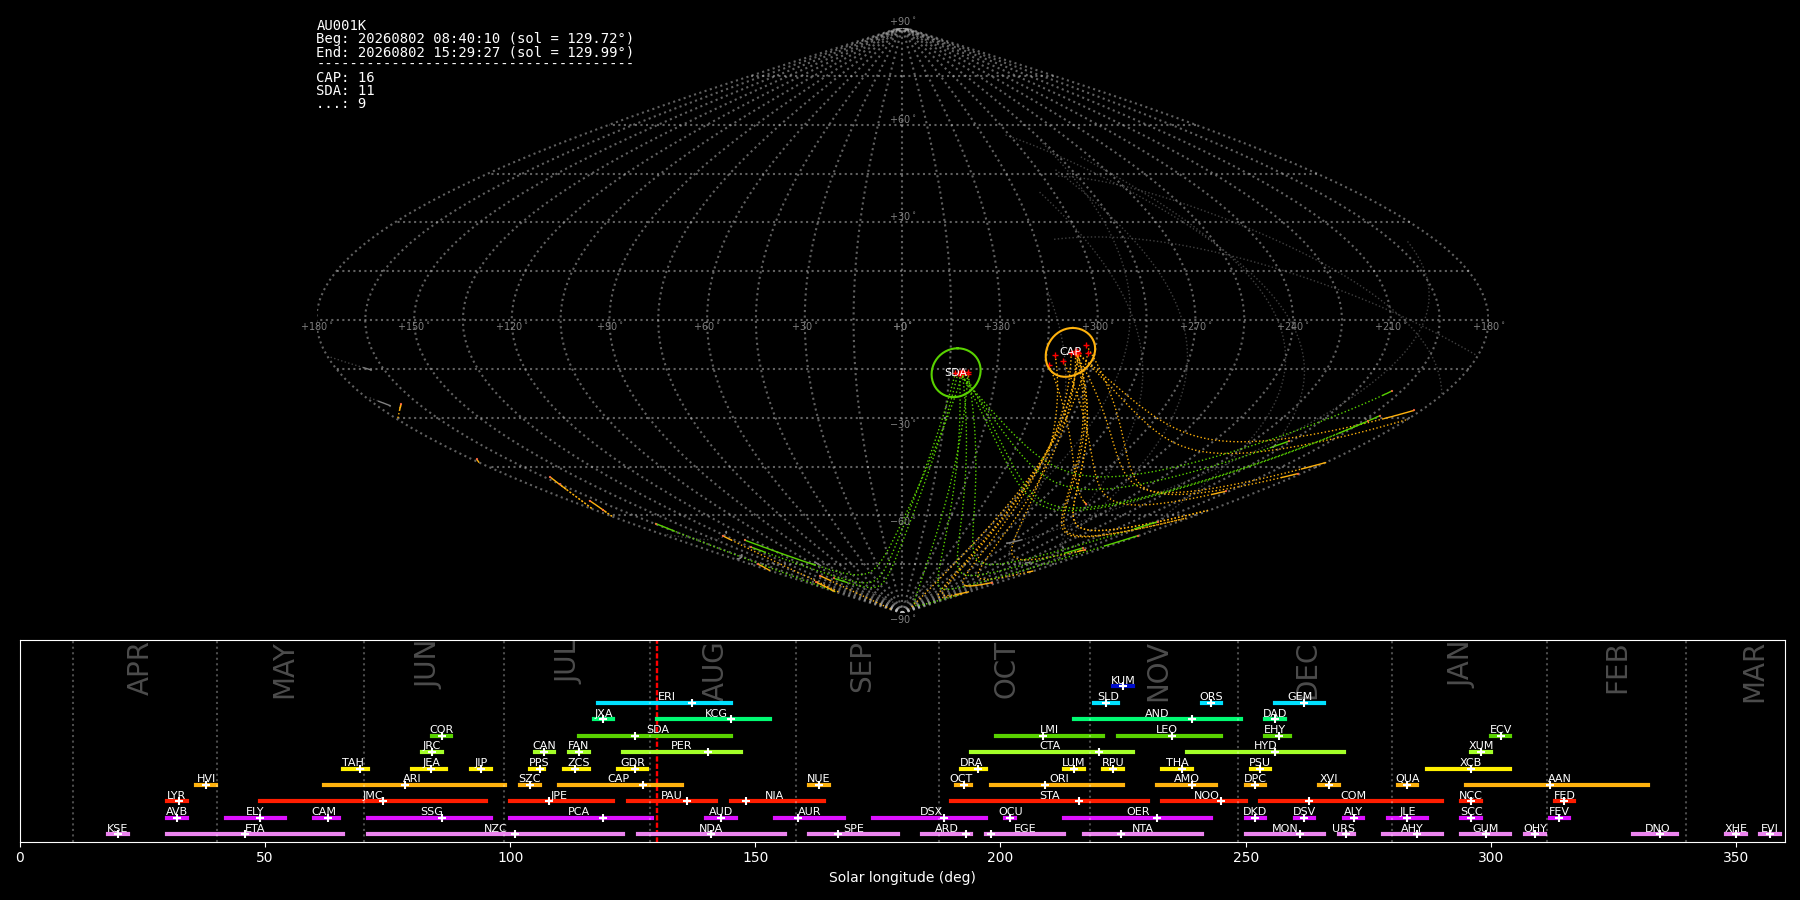Viewport: 1800px width, 900px height.
Task: Select the ETA shower bar
Action: coord(255,834)
